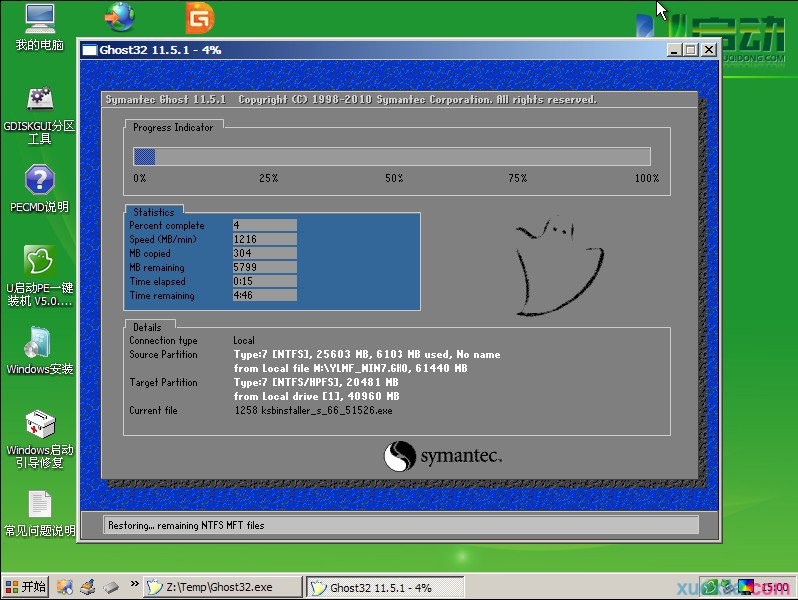Click the system tray clock 15:00
The height and width of the screenshot is (600, 798).
point(776,588)
